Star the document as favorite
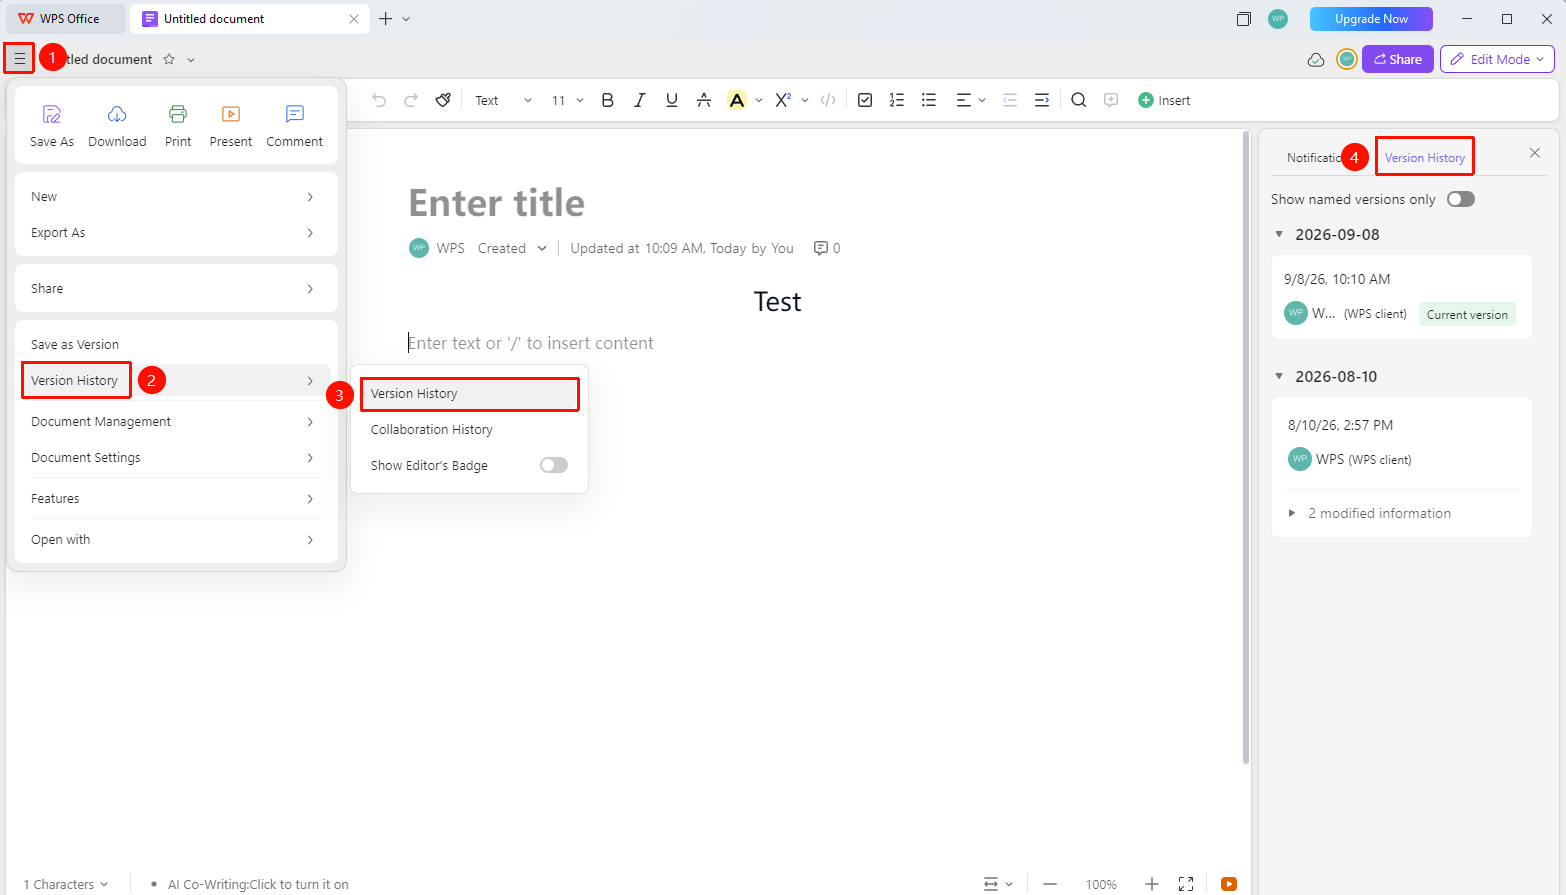 click(x=169, y=59)
